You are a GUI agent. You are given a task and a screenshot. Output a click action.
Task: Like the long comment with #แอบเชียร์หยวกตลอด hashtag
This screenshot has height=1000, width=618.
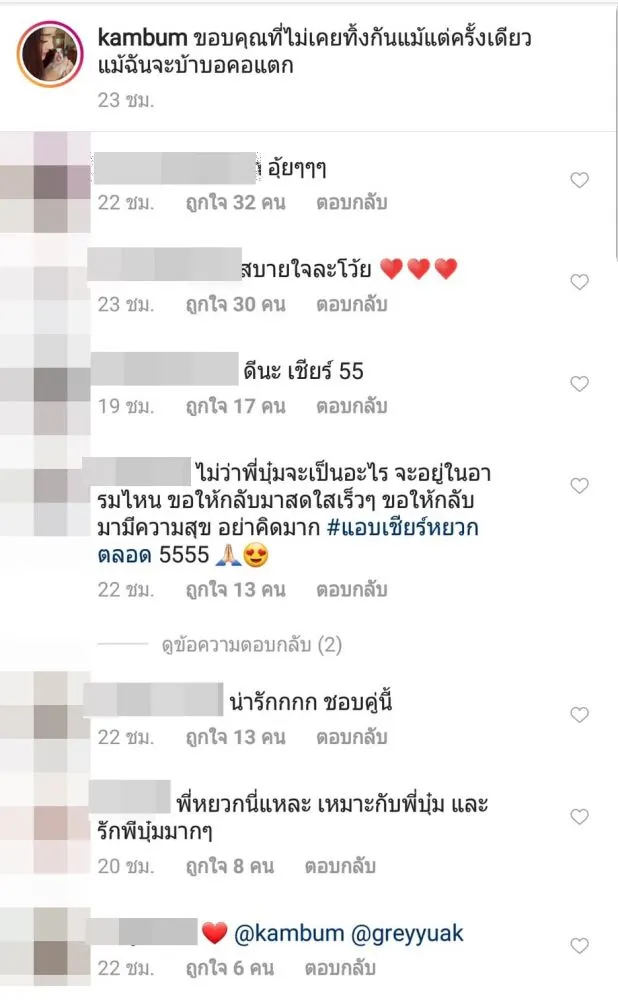tap(579, 486)
